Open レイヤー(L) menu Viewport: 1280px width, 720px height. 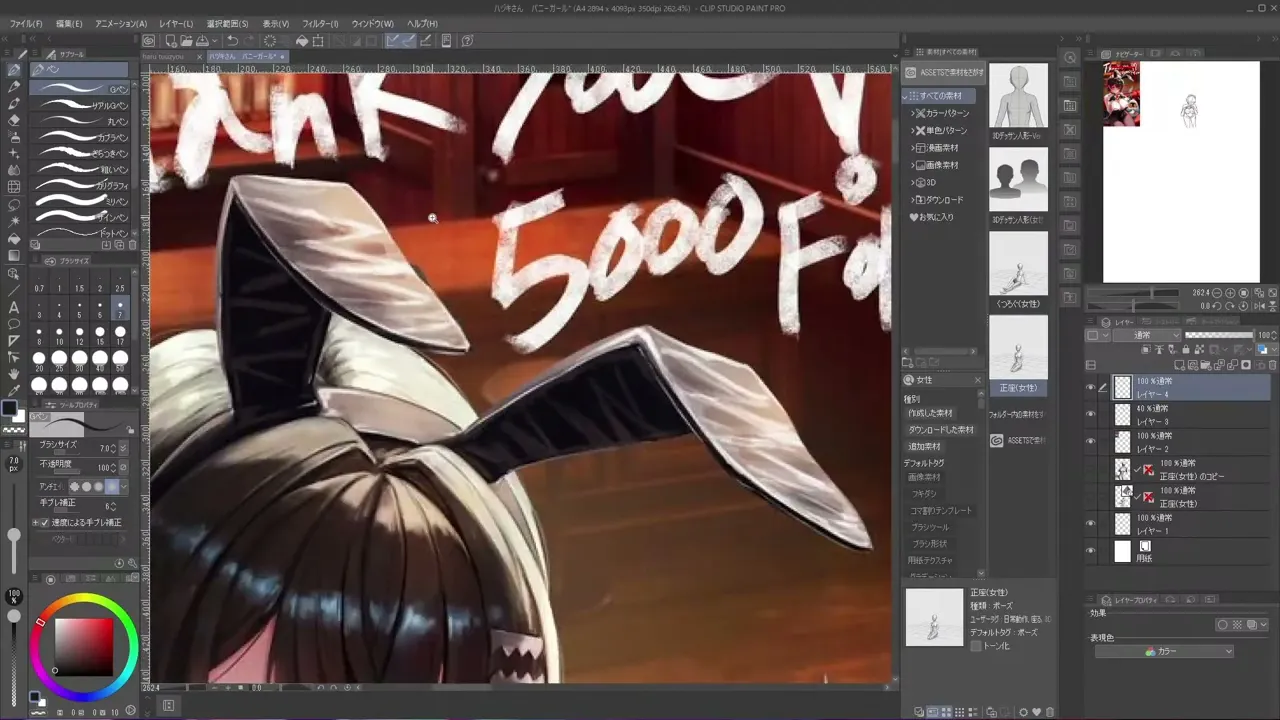tap(176, 23)
